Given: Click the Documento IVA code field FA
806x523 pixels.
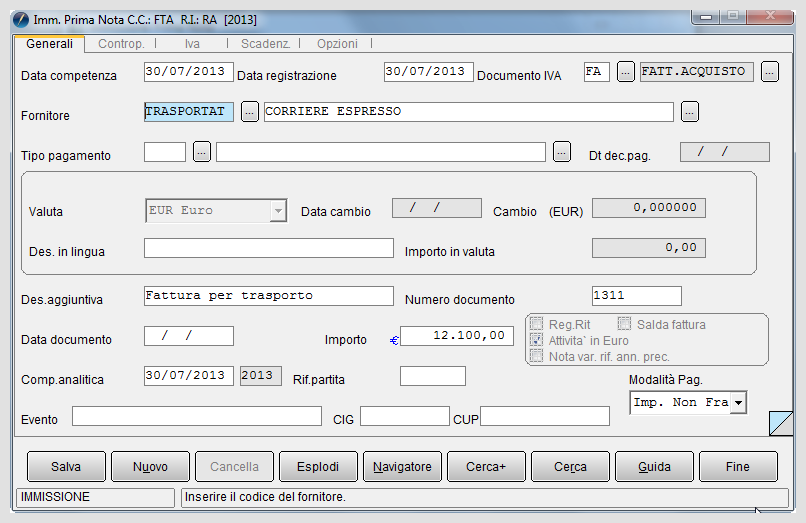Looking at the screenshot, I should pos(597,72).
